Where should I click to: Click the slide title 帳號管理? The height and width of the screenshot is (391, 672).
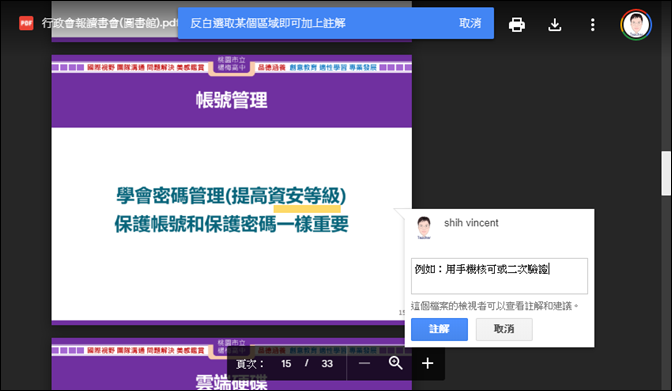click(x=231, y=100)
